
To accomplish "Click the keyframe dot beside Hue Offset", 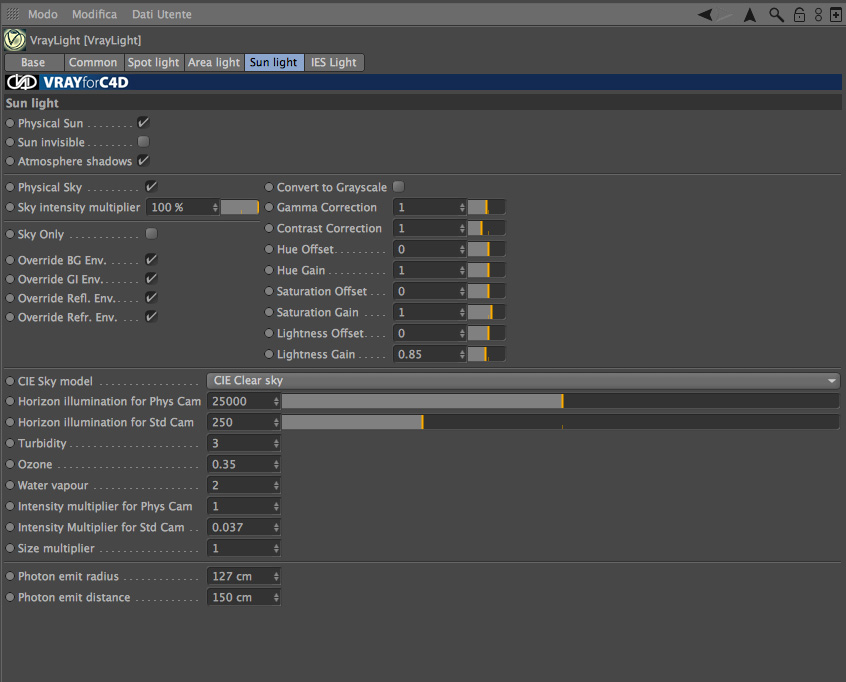I will pos(269,249).
